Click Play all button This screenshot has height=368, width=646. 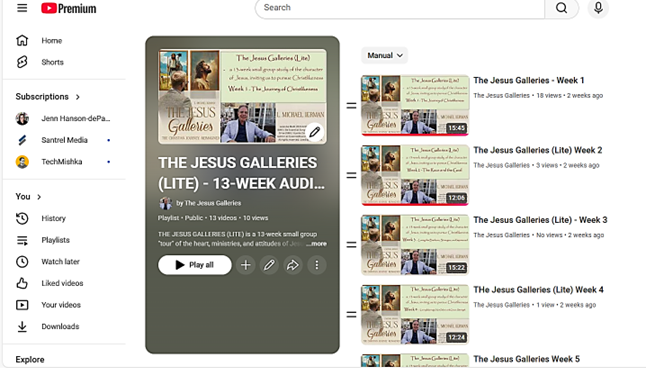pos(195,265)
